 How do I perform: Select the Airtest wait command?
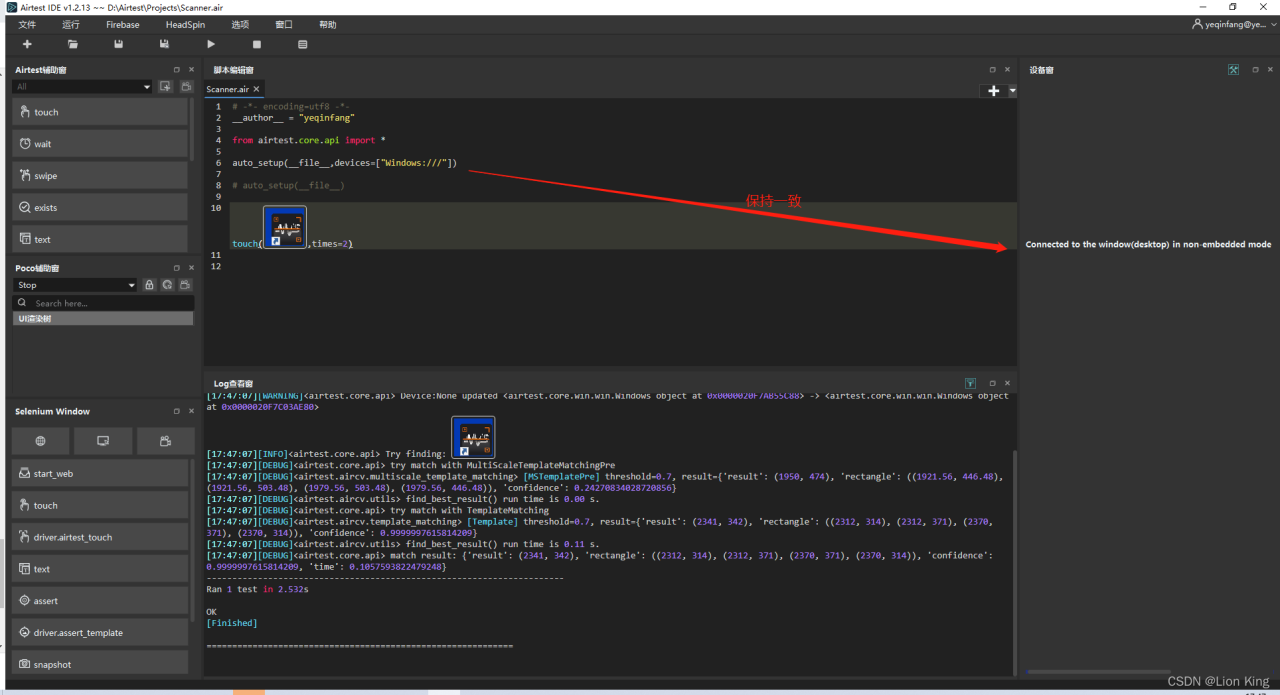(x=100, y=144)
